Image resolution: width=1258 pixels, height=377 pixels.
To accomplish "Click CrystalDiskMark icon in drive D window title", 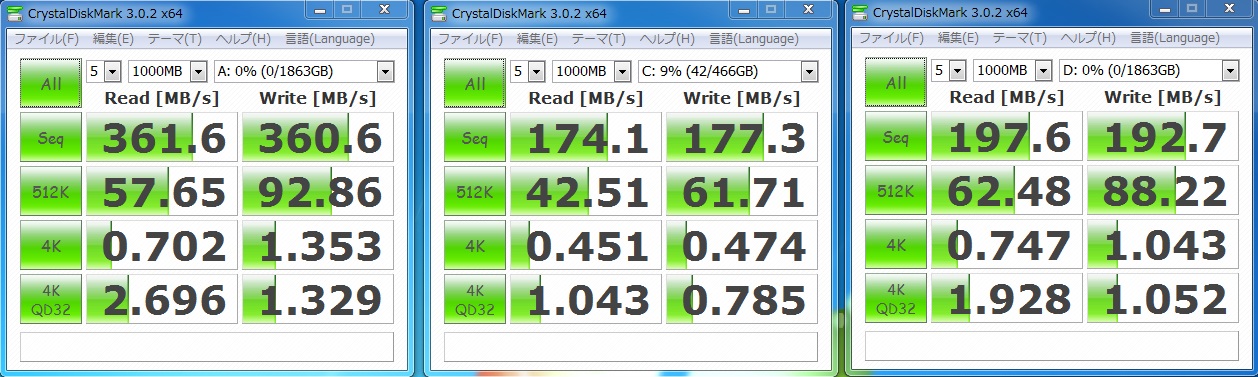I will 860,13.
